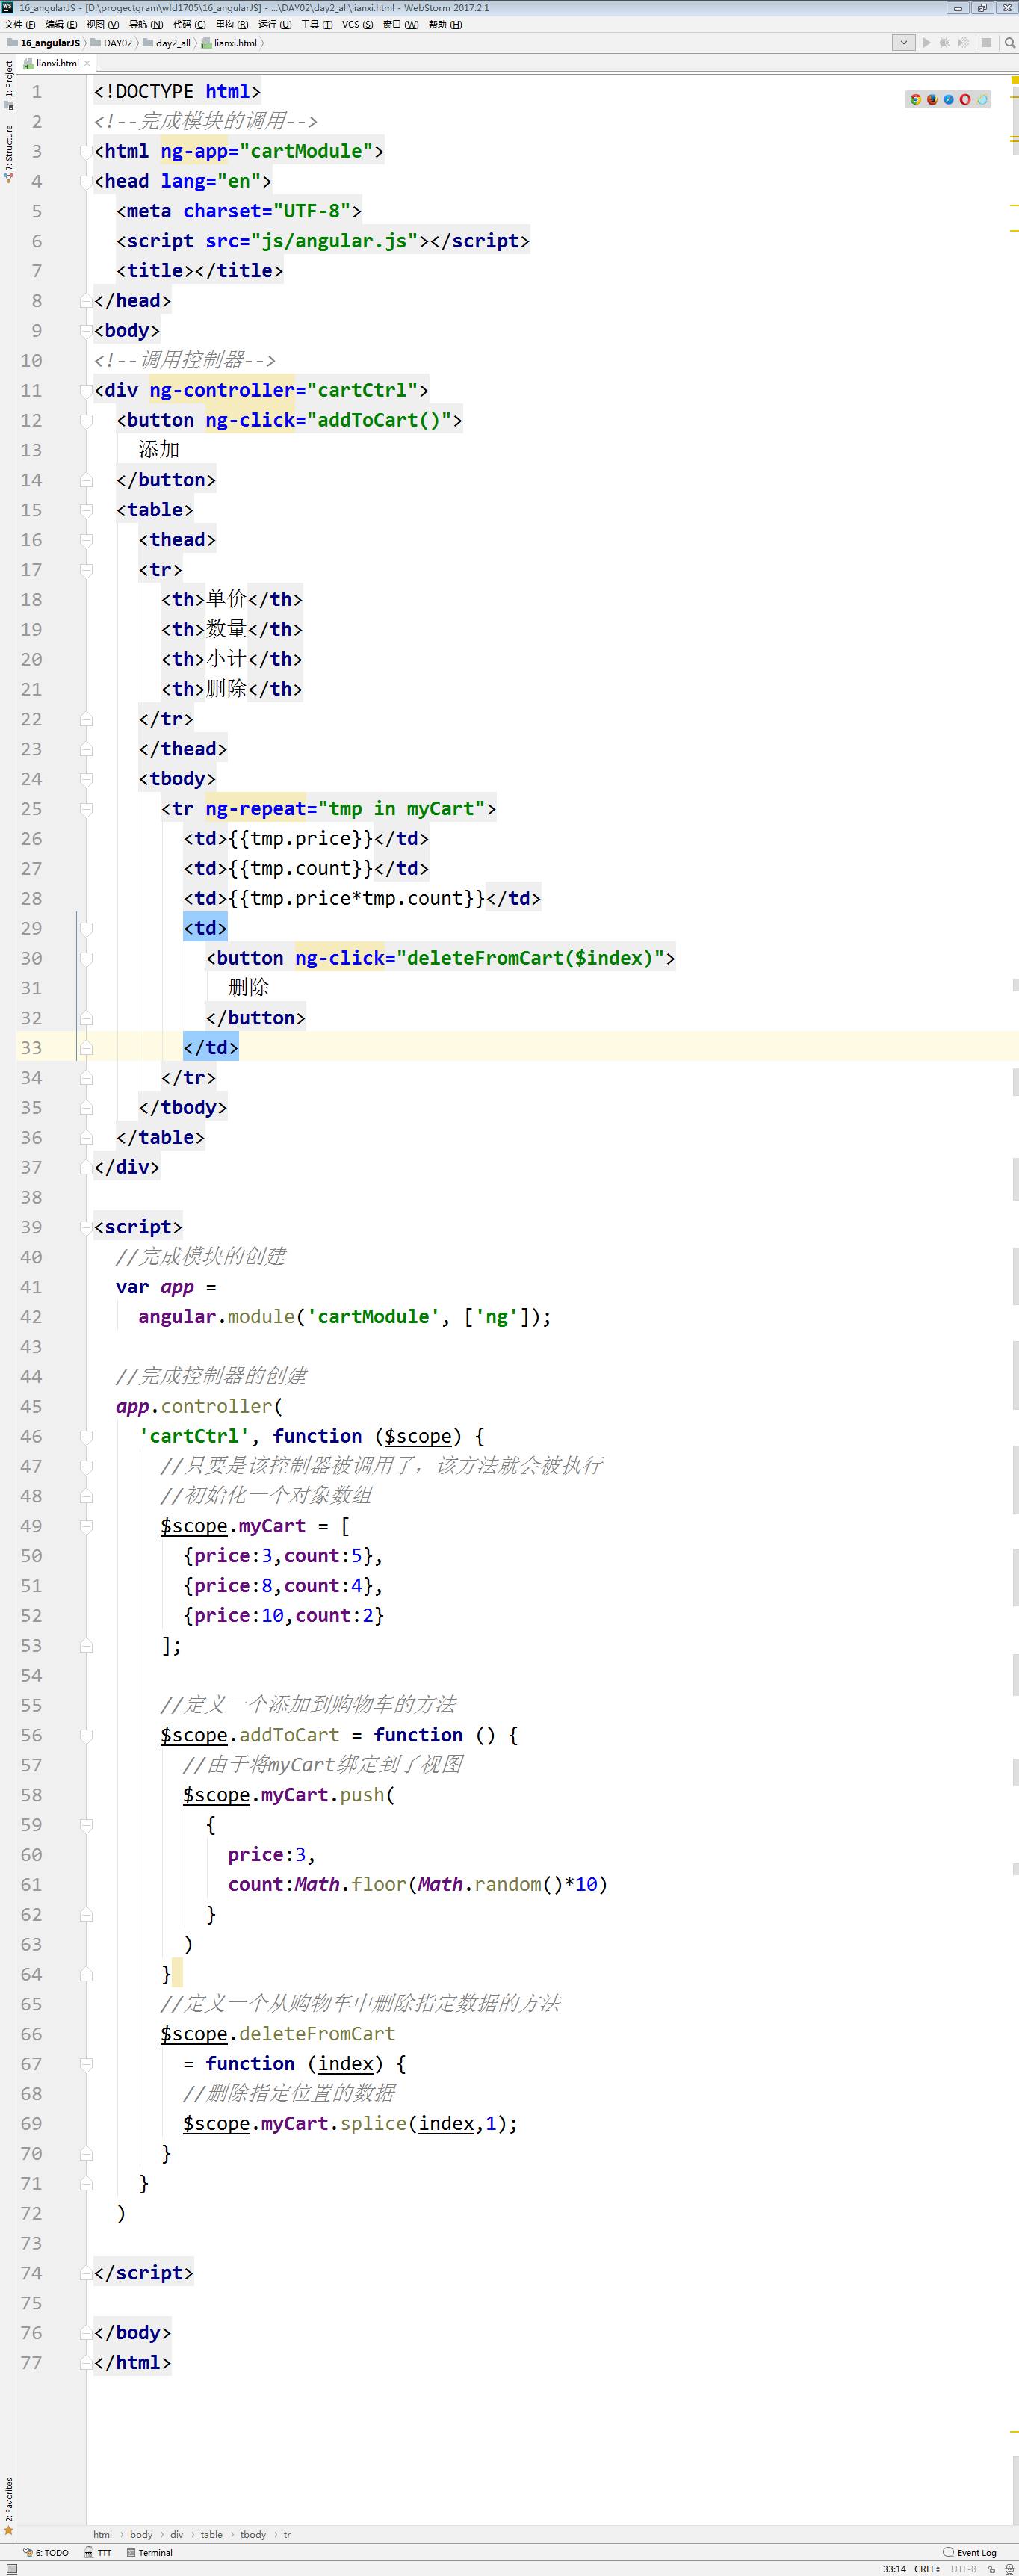The width and height of the screenshot is (1019, 2576).
Task: Click lianxi.html in navigation bar
Action: tap(229, 43)
